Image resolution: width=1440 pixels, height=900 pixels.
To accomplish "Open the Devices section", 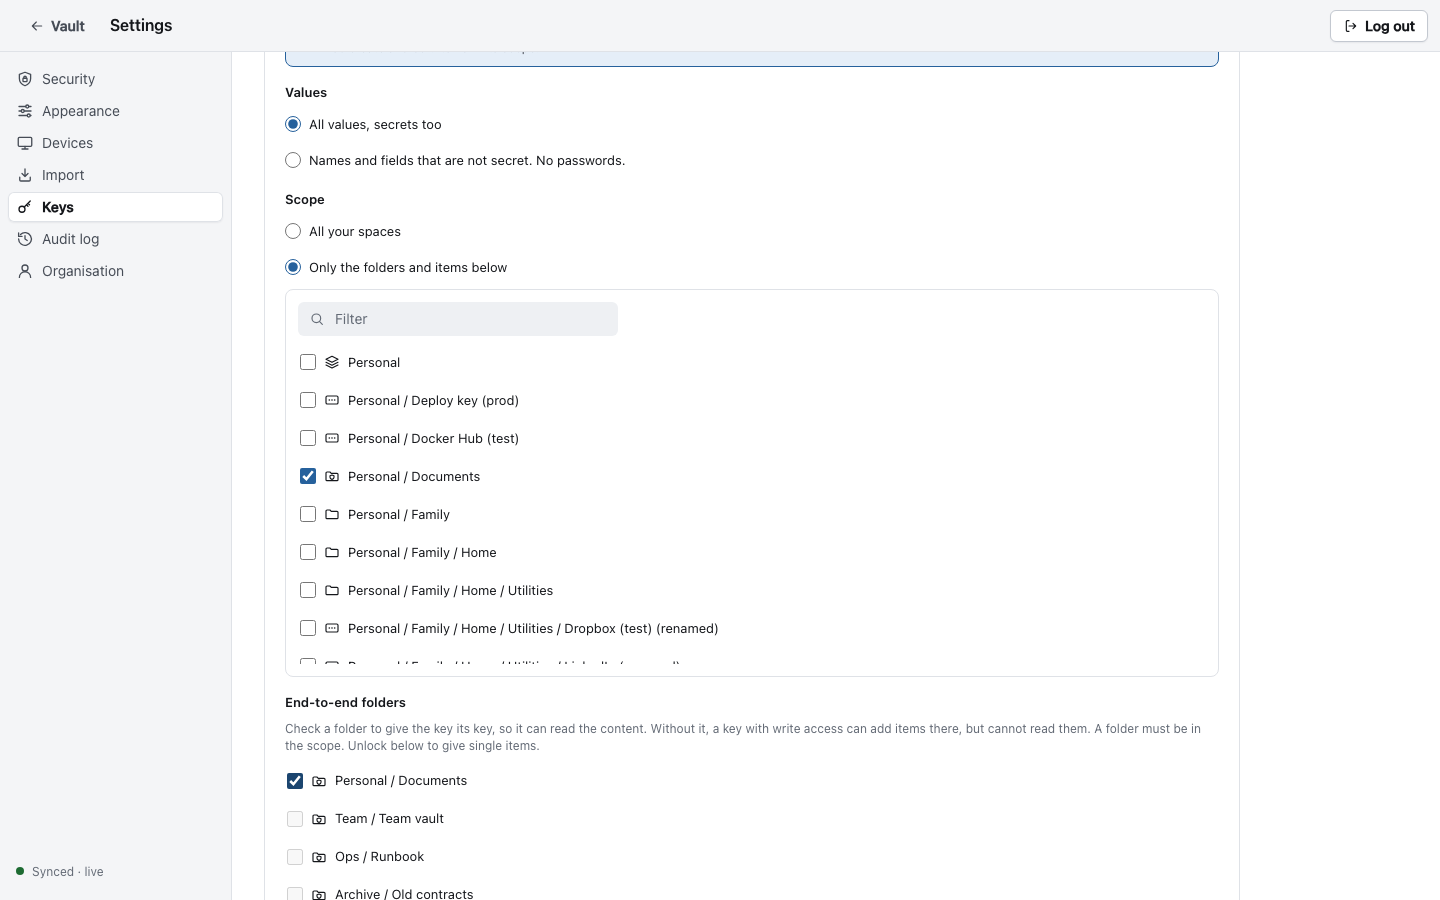I will tap(115, 143).
